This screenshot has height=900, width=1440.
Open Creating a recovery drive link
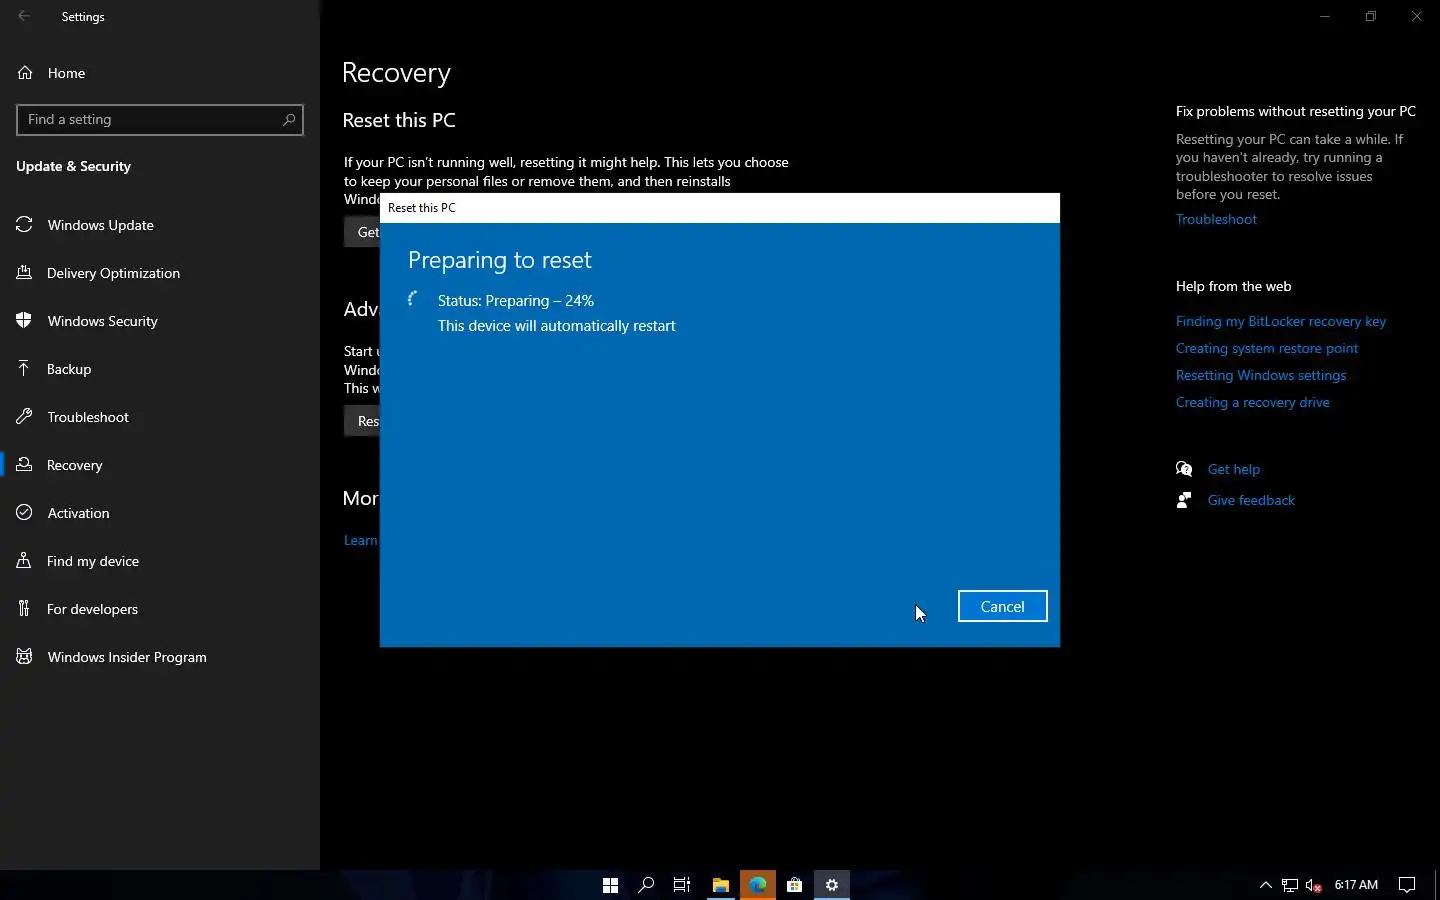(x=1253, y=402)
